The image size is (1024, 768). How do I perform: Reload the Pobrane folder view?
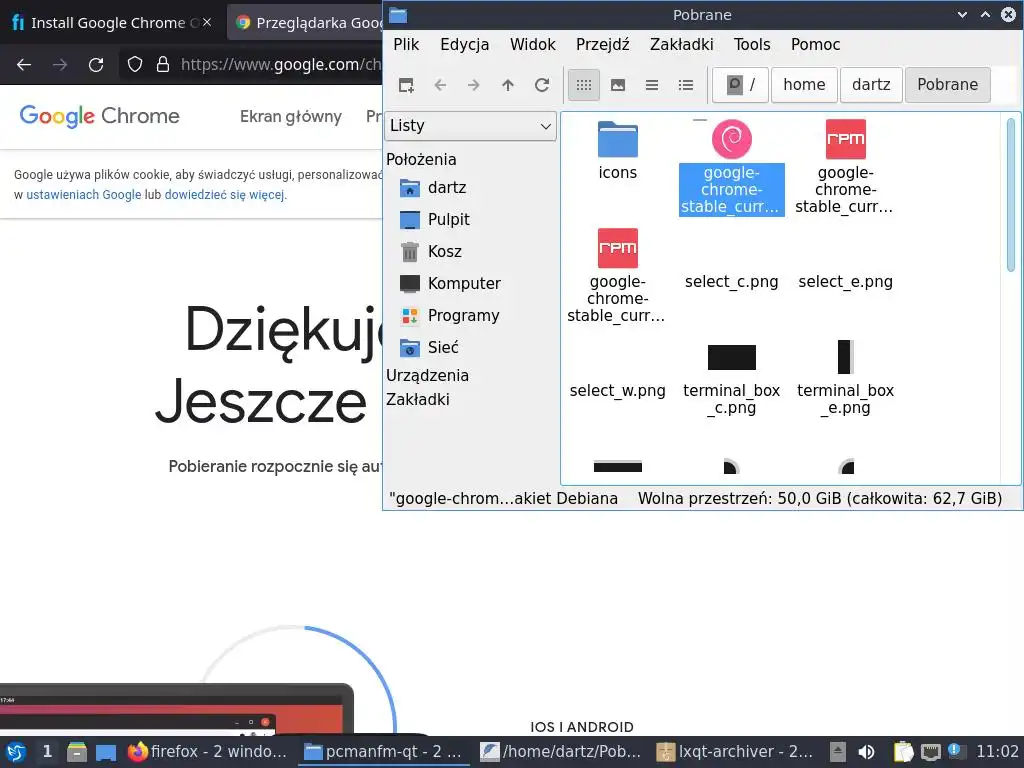pyautogui.click(x=541, y=85)
